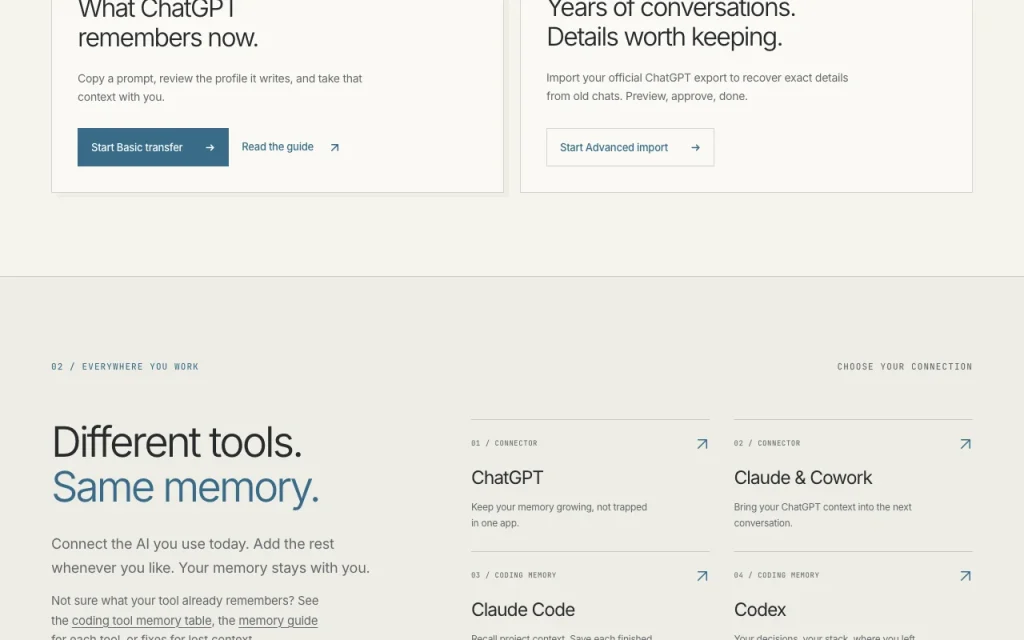1024x640 pixels.
Task: Click the '02 / EVERYWHERE YOU WORK' label
Action: tap(125, 366)
